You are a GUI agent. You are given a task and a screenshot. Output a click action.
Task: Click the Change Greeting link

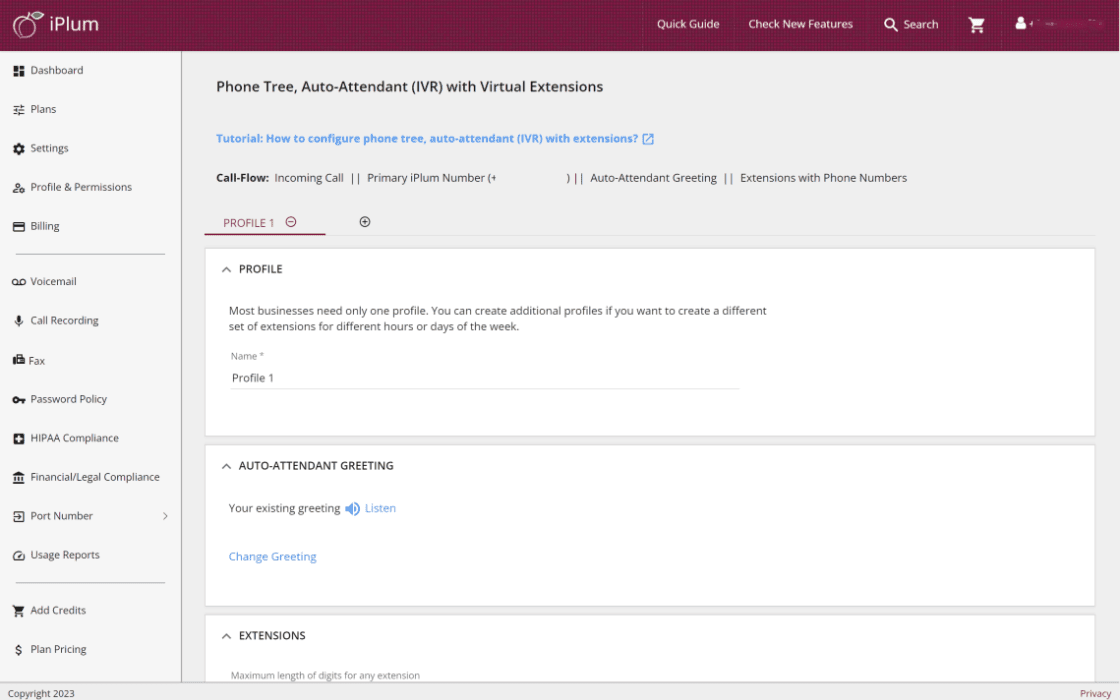tap(272, 557)
